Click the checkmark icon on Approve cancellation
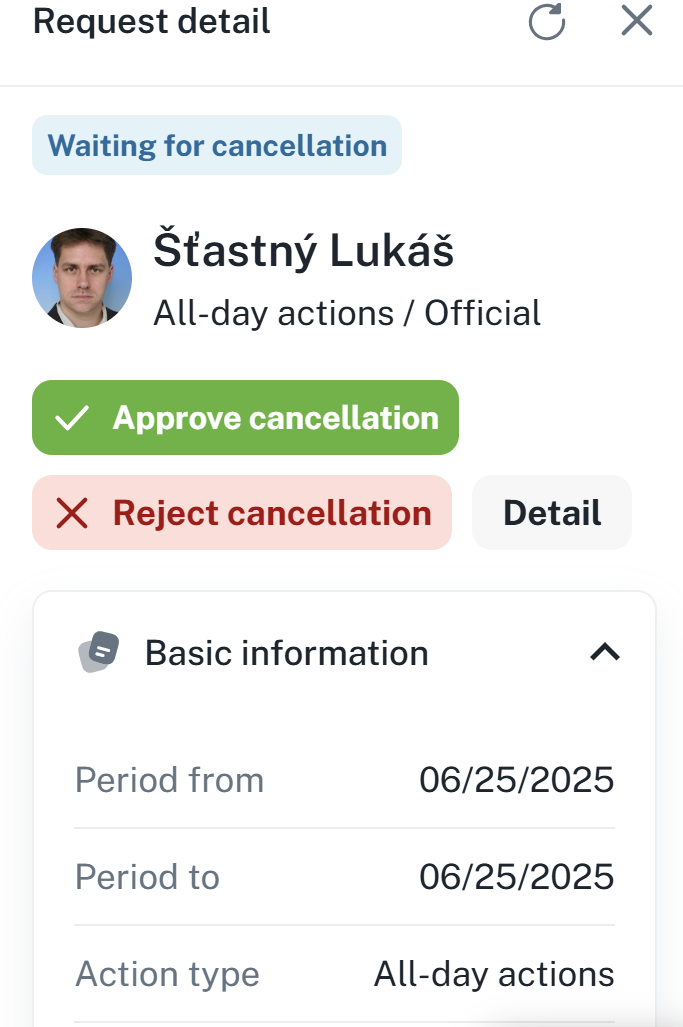The image size is (683, 1027). point(72,418)
